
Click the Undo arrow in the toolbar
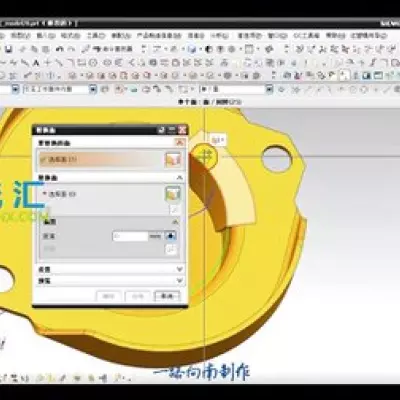[x=60, y=49]
